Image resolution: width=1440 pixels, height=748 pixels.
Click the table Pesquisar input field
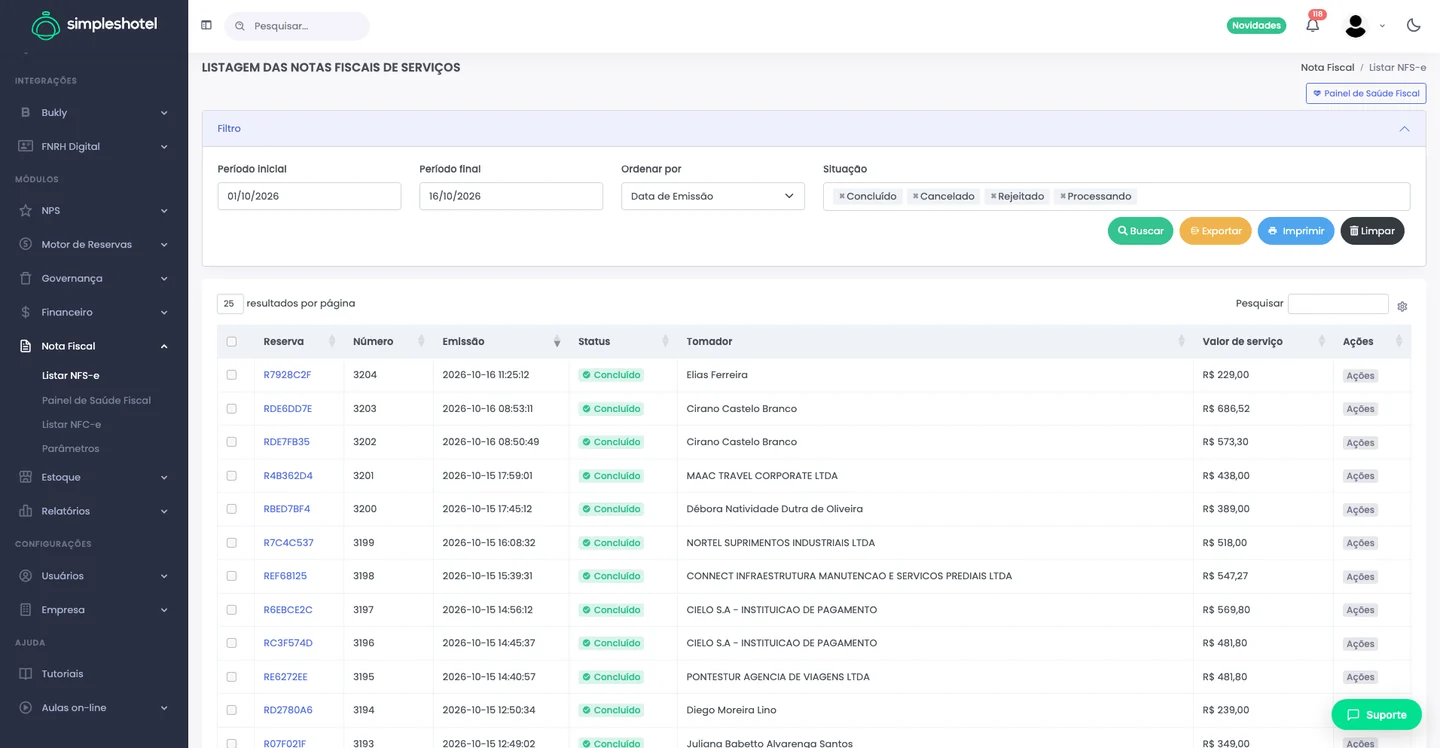(x=1338, y=303)
